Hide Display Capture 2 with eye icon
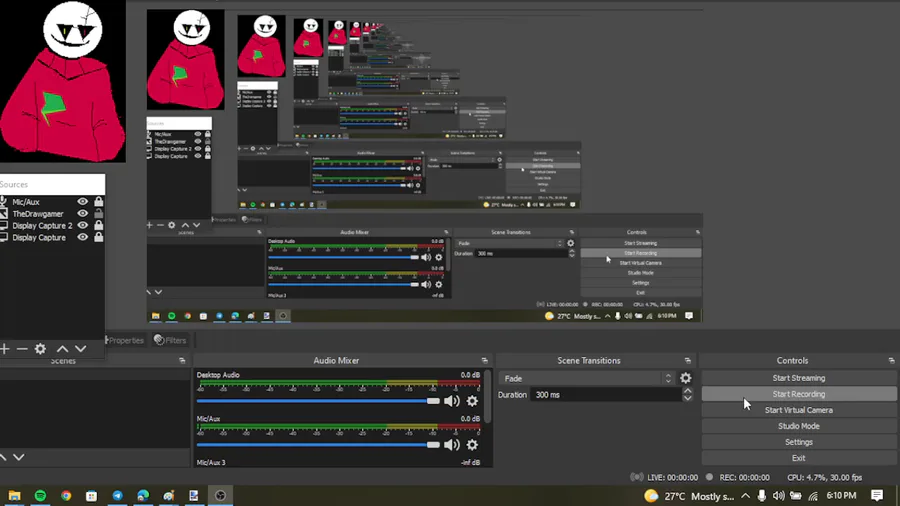This screenshot has width=900, height=506. pyautogui.click(x=83, y=225)
